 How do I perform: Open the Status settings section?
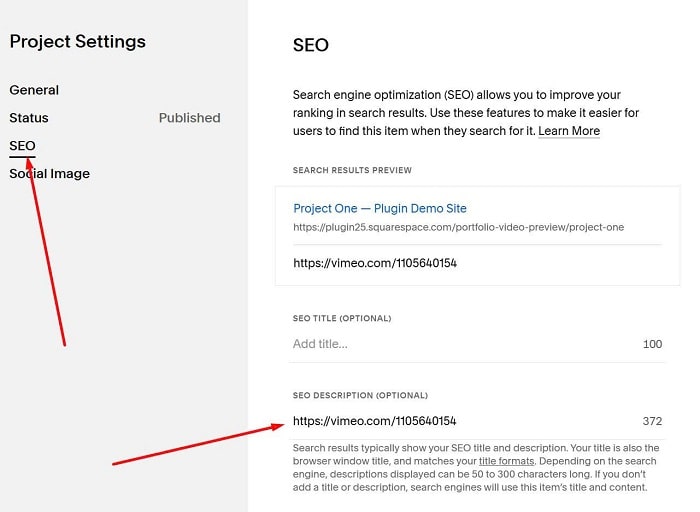29,118
